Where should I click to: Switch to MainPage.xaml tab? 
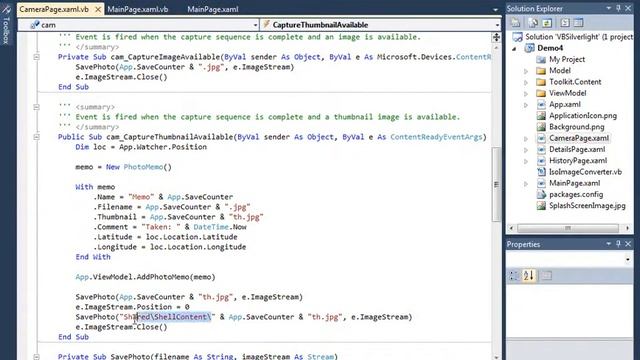213,9
